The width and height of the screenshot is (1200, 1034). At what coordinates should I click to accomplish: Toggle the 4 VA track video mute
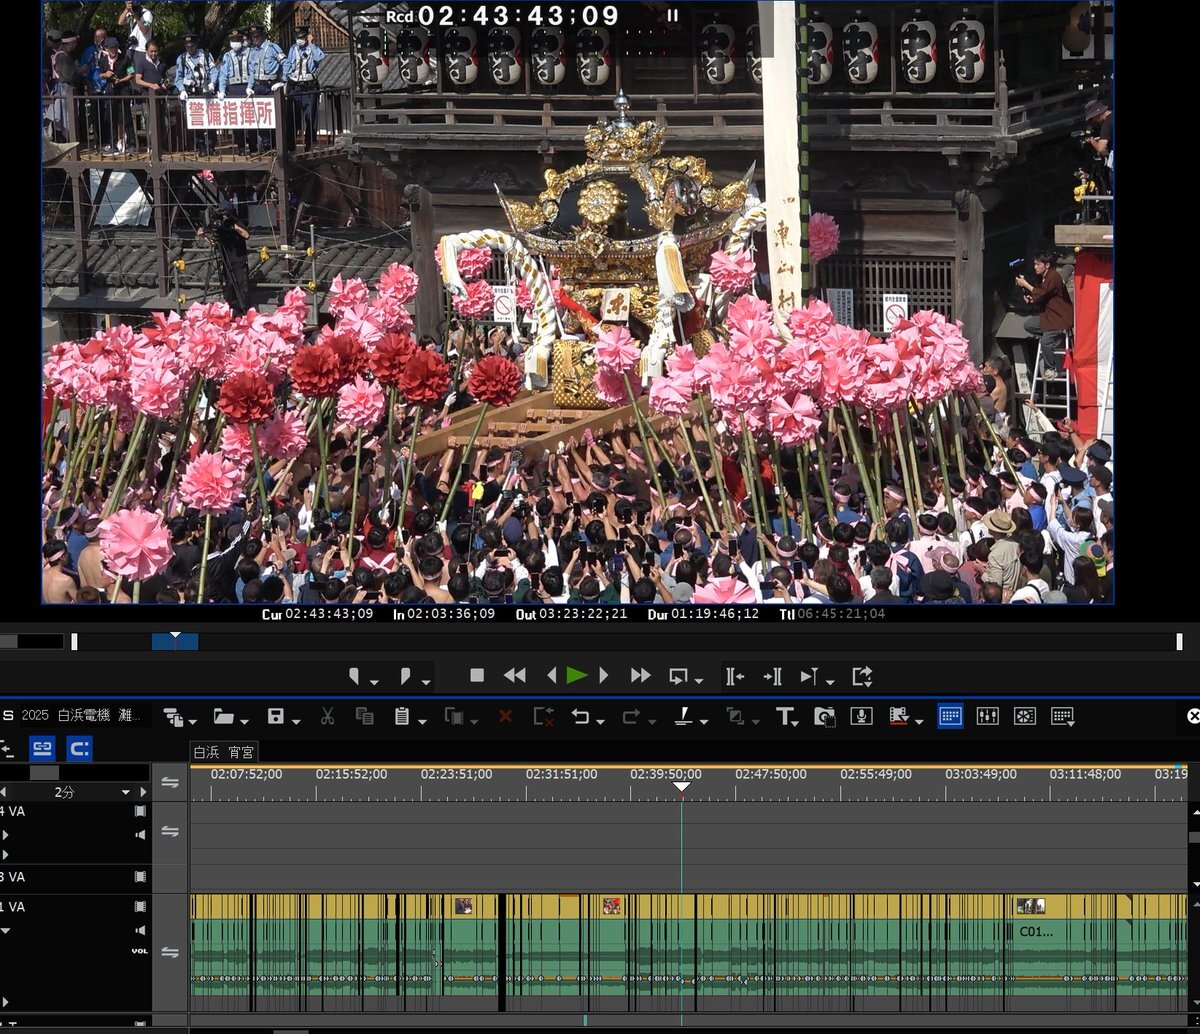pyautogui.click(x=140, y=811)
